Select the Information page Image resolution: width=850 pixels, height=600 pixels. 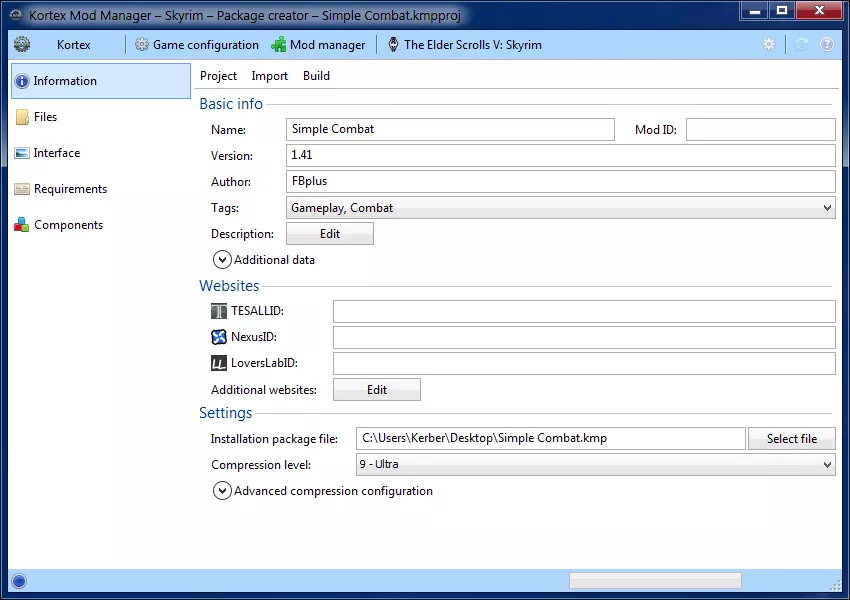click(x=101, y=81)
